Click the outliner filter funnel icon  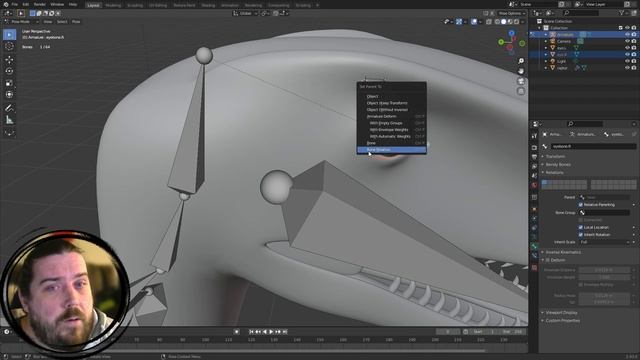tap(621, 13)
